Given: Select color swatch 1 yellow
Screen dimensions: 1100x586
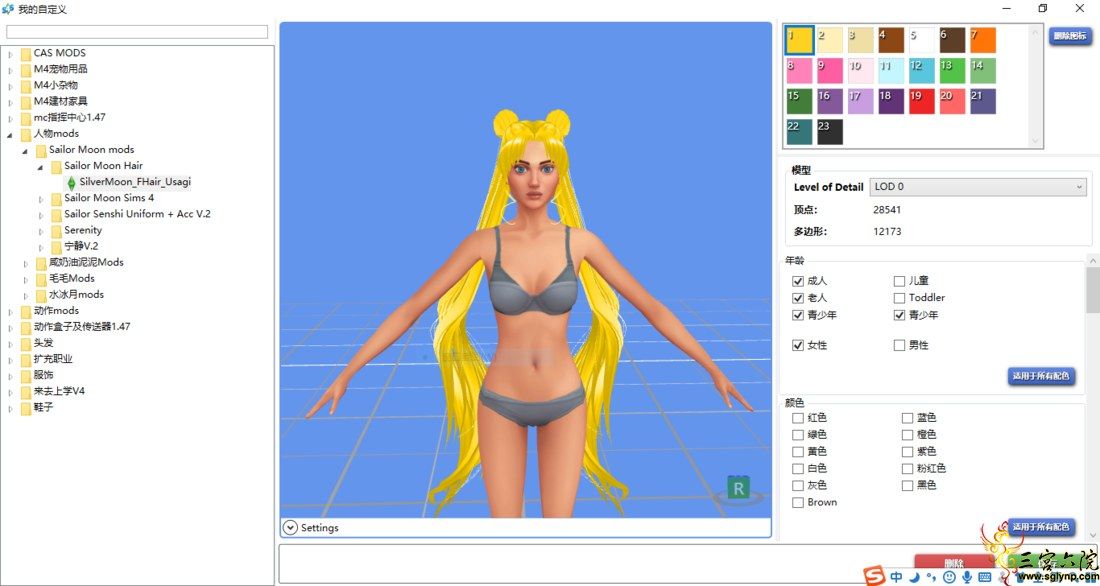Looking at the screenshot, I should (799, 40).
